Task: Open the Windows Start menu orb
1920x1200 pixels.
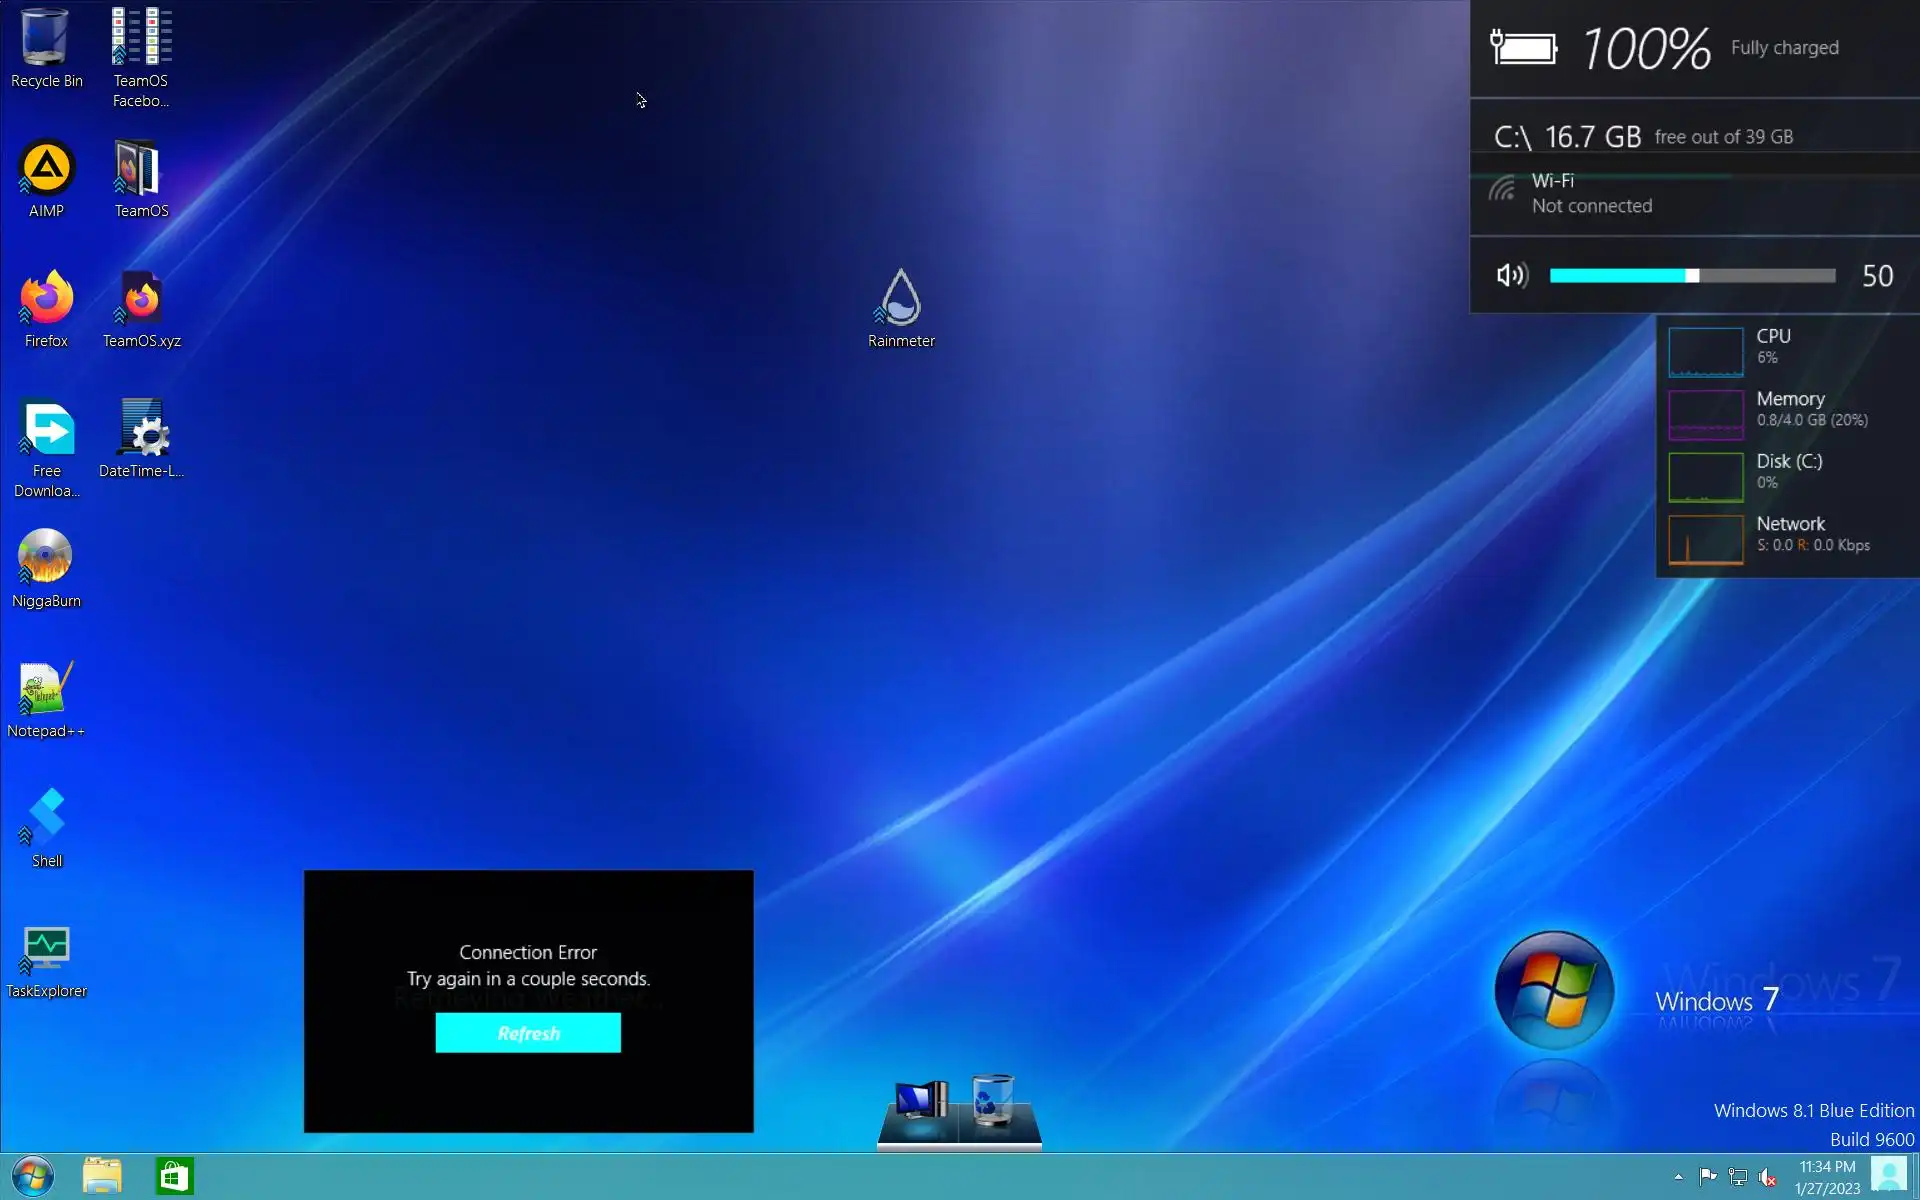Action: pyautogui.click(x=32, y=1177)
